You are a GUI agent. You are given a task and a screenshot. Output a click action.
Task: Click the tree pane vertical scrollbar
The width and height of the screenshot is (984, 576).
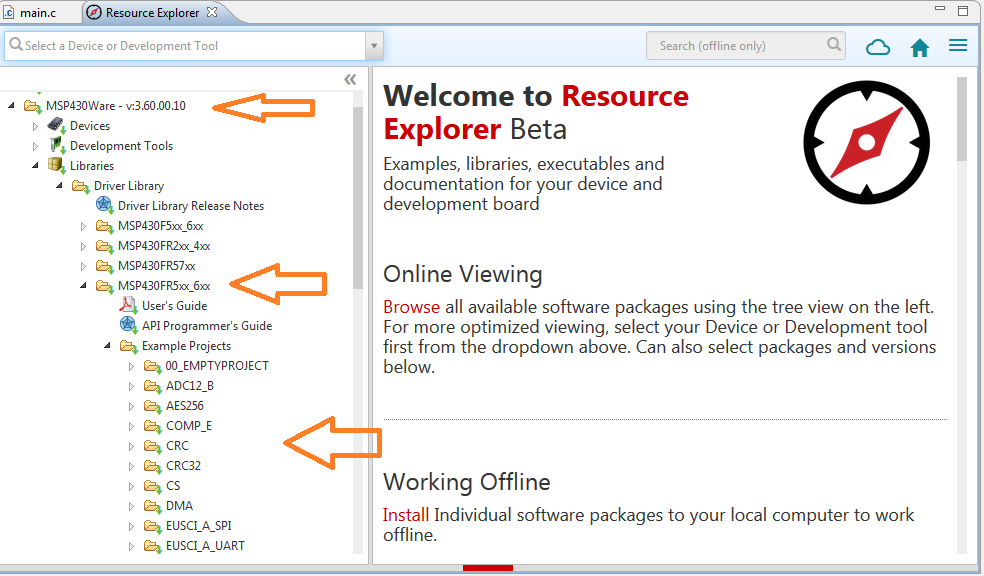tap(358, 198)
